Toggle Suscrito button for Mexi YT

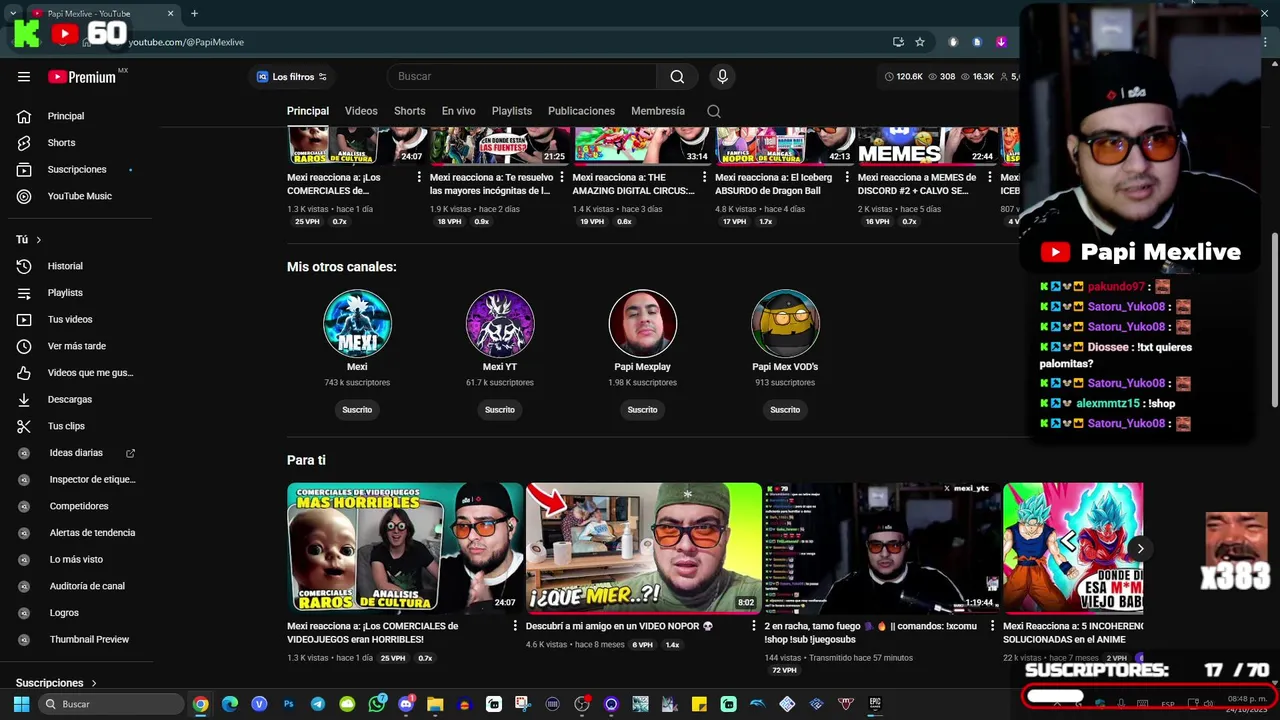pos(500,410)
